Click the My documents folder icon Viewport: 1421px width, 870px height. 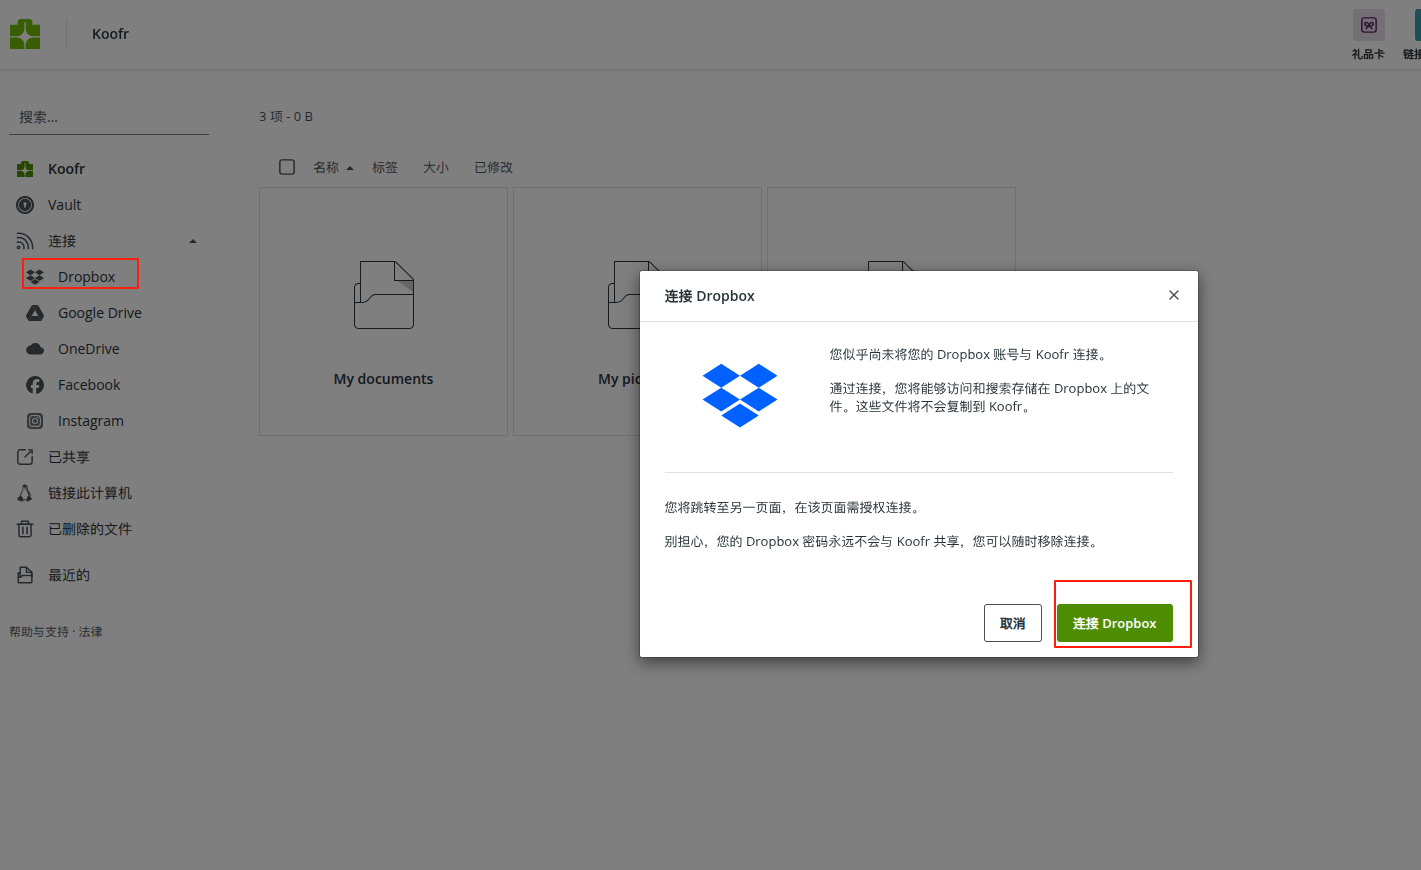(384, 295)
